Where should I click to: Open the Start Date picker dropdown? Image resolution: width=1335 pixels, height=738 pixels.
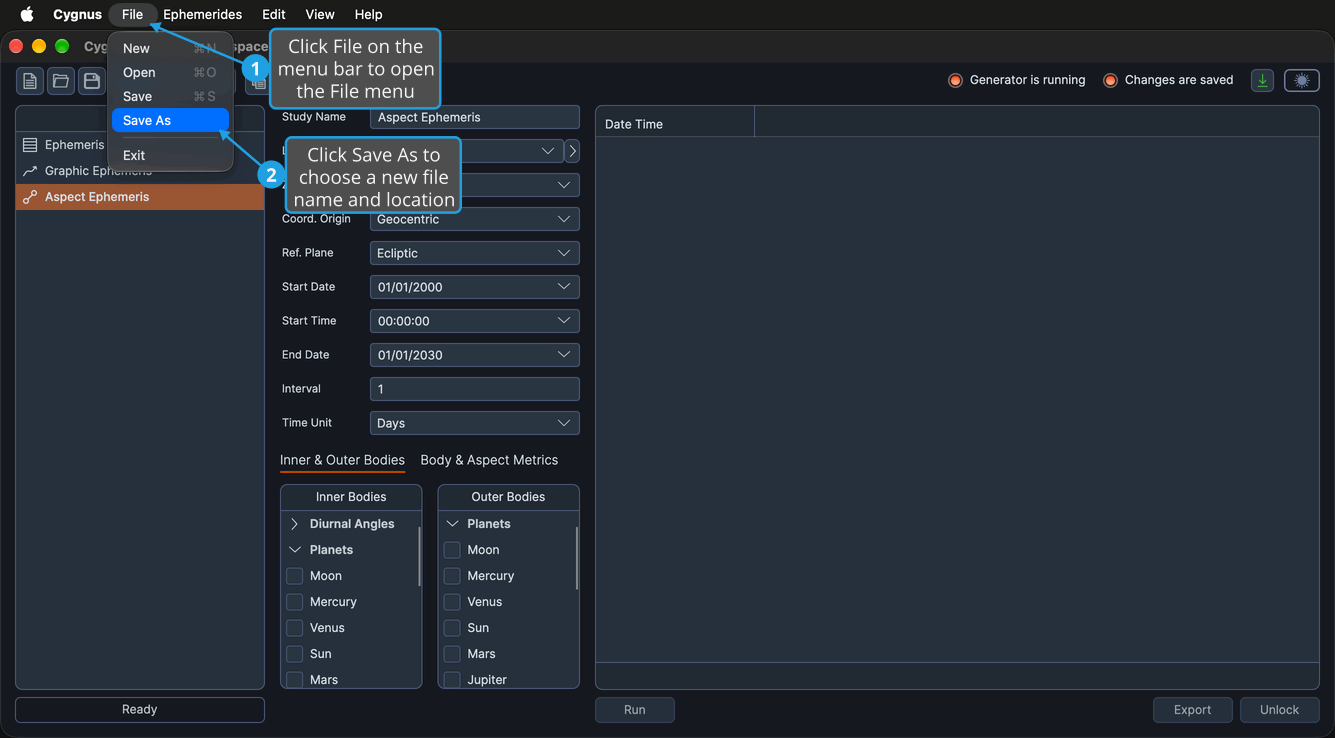coord(475,287)
